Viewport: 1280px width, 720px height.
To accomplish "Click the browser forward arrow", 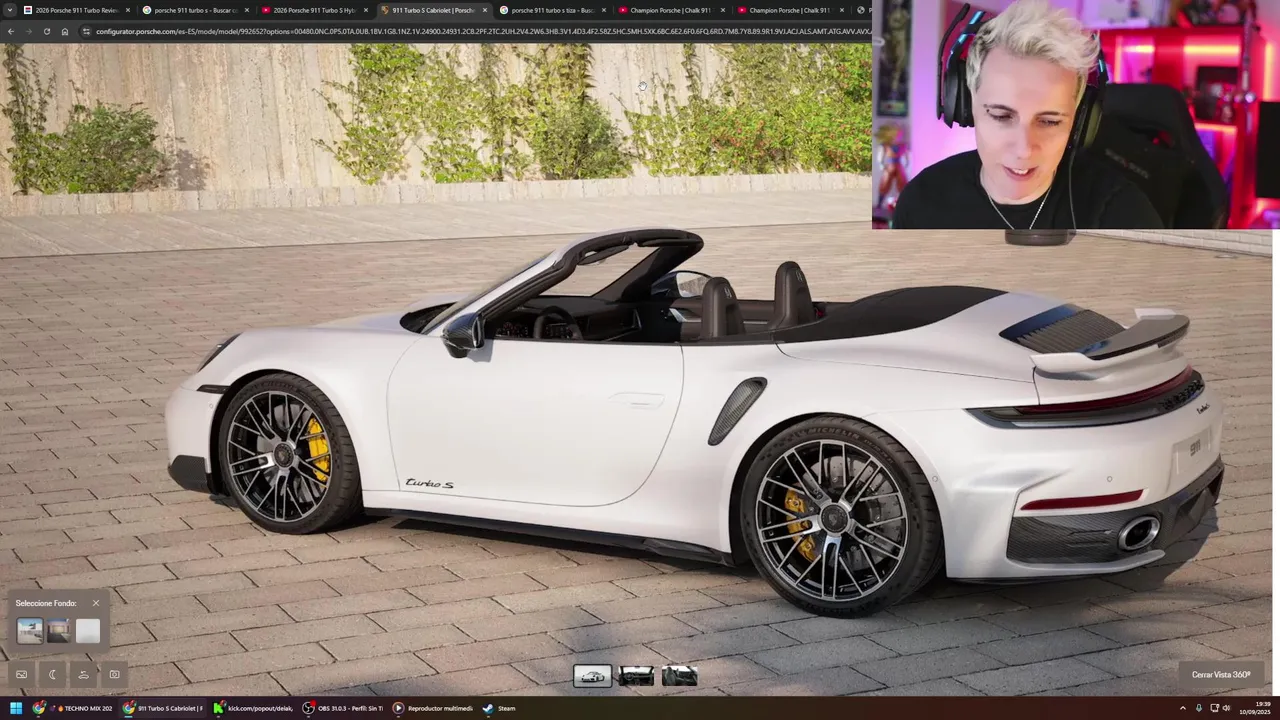I will 28,31.
